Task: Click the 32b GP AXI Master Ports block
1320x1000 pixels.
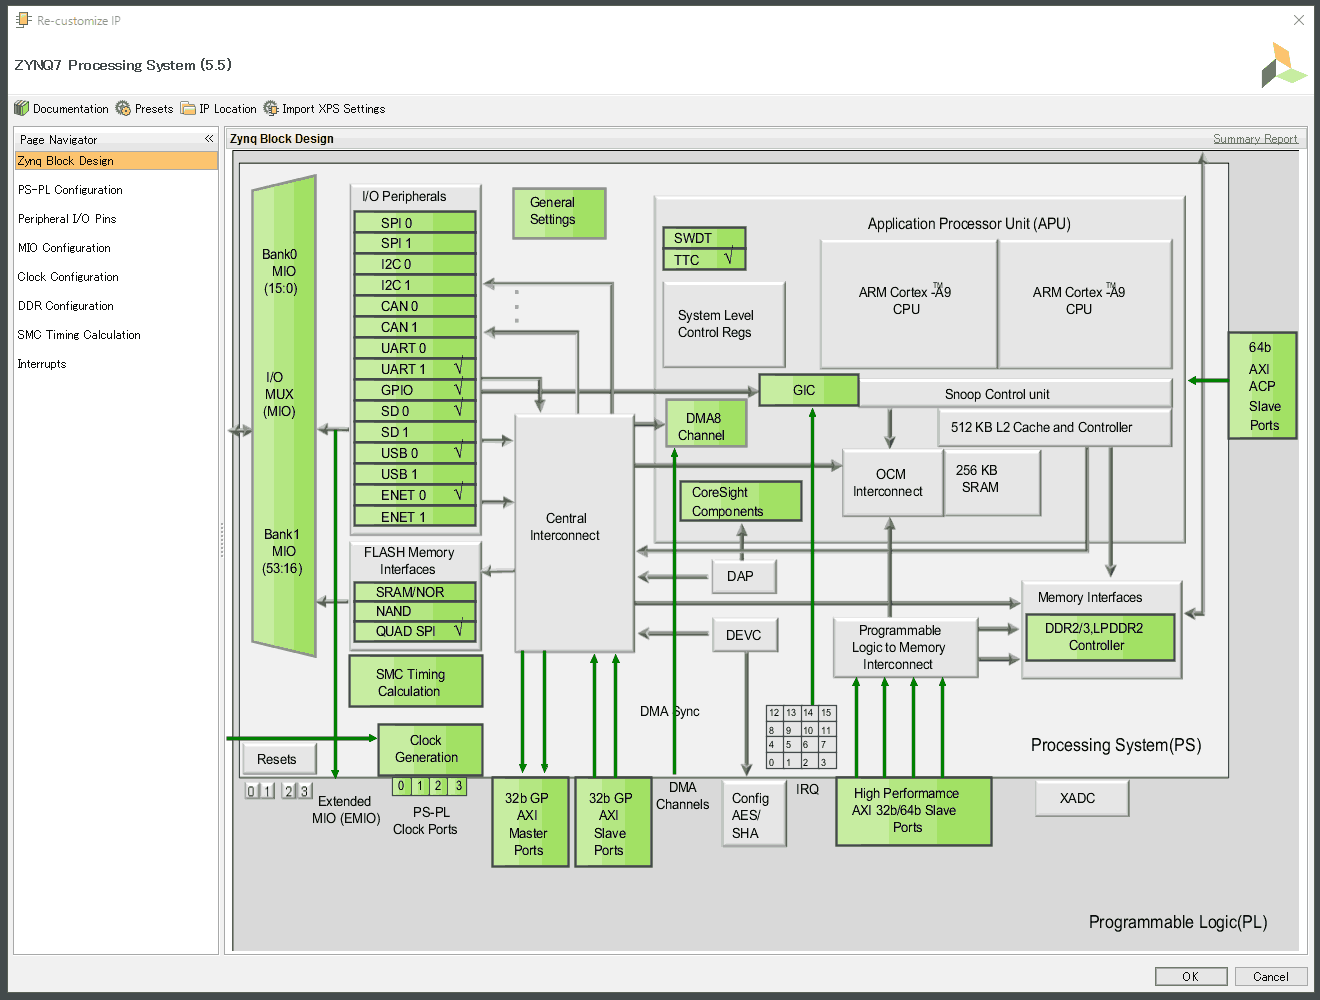Action: tap(530, 823)
